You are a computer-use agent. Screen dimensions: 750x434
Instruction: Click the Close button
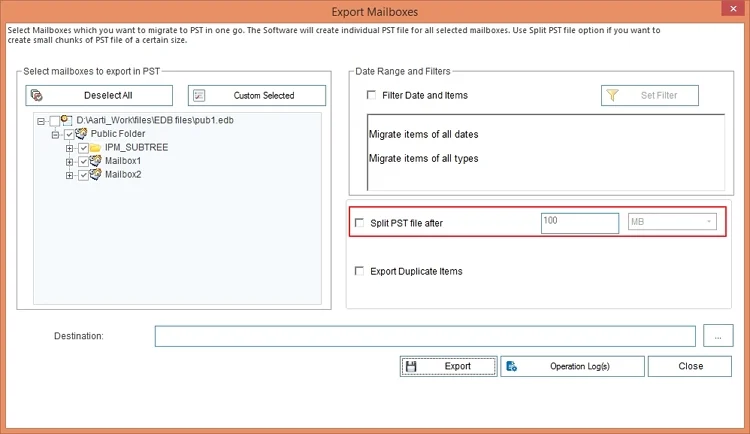point(690,366)
